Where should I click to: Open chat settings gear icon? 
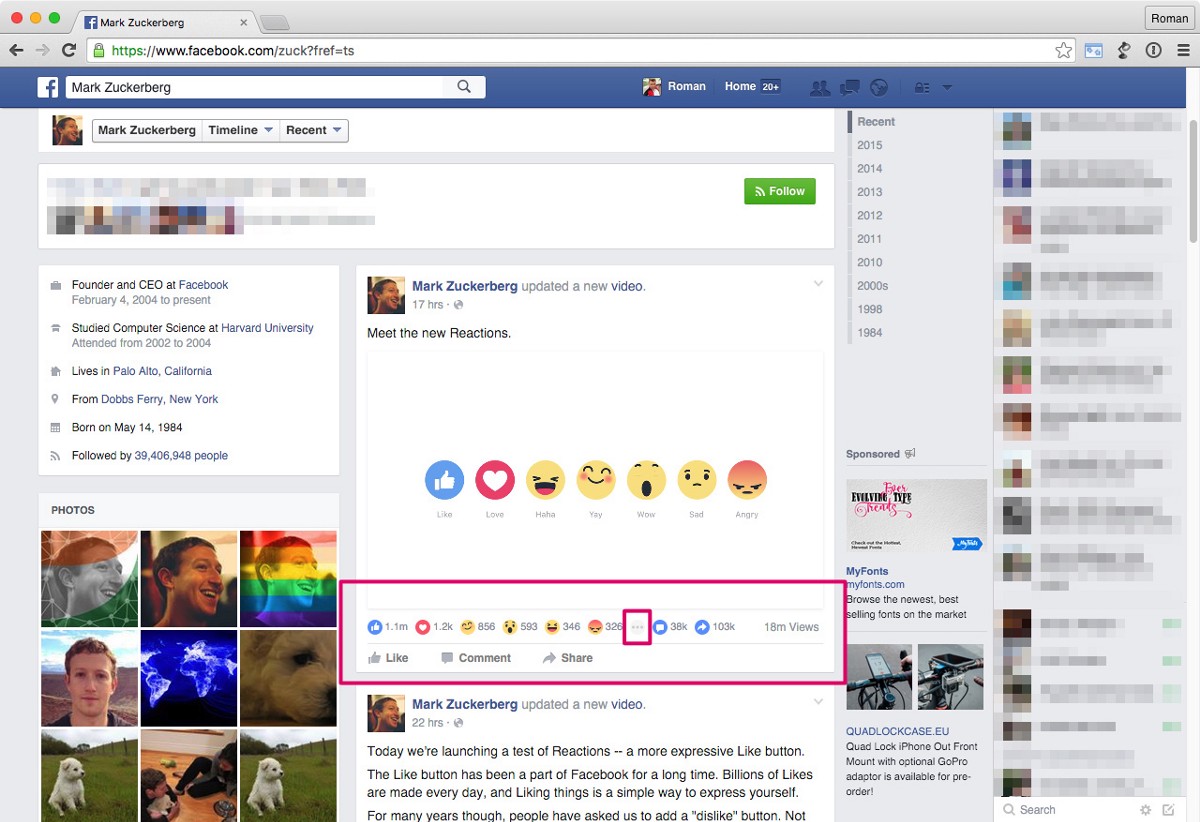click(x=1146, y=810)
